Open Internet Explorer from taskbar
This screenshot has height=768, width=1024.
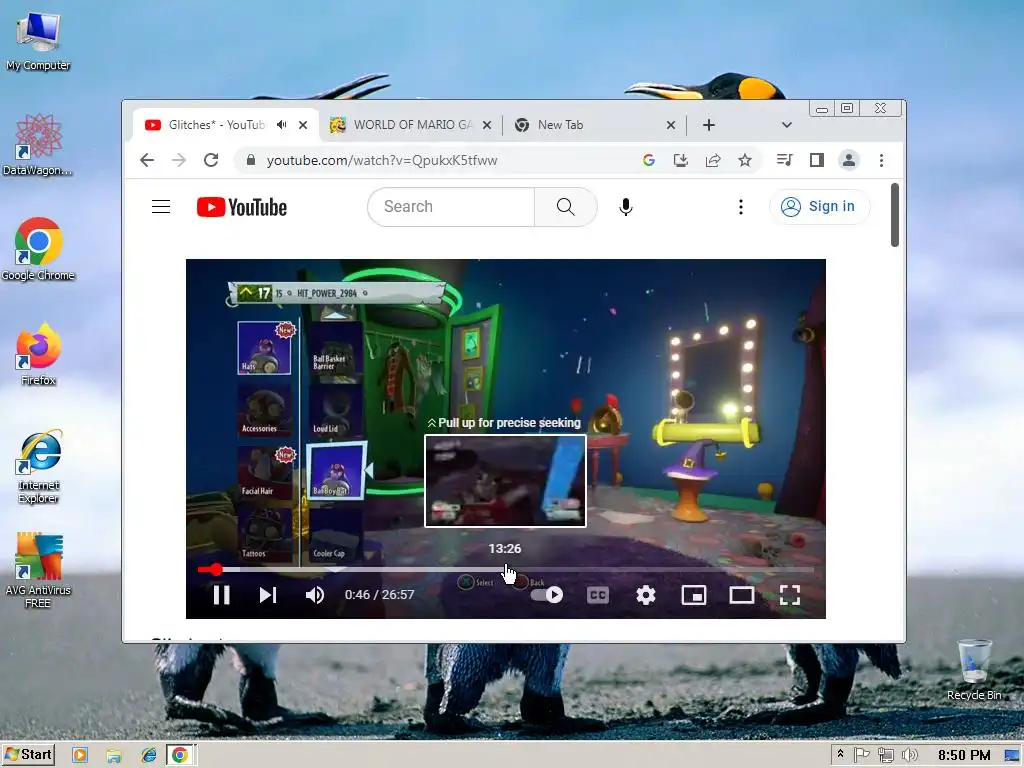click(149, 756)
